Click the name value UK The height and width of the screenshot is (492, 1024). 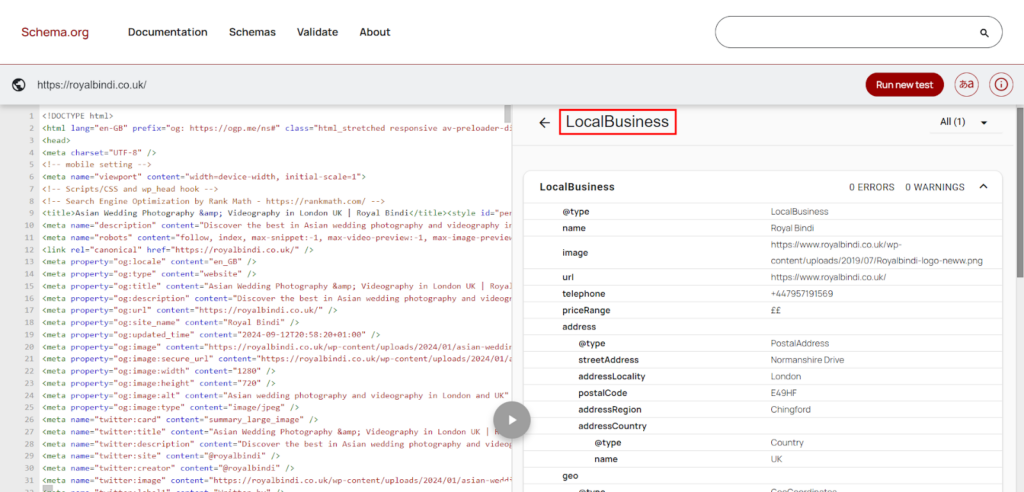click(776, 459)
